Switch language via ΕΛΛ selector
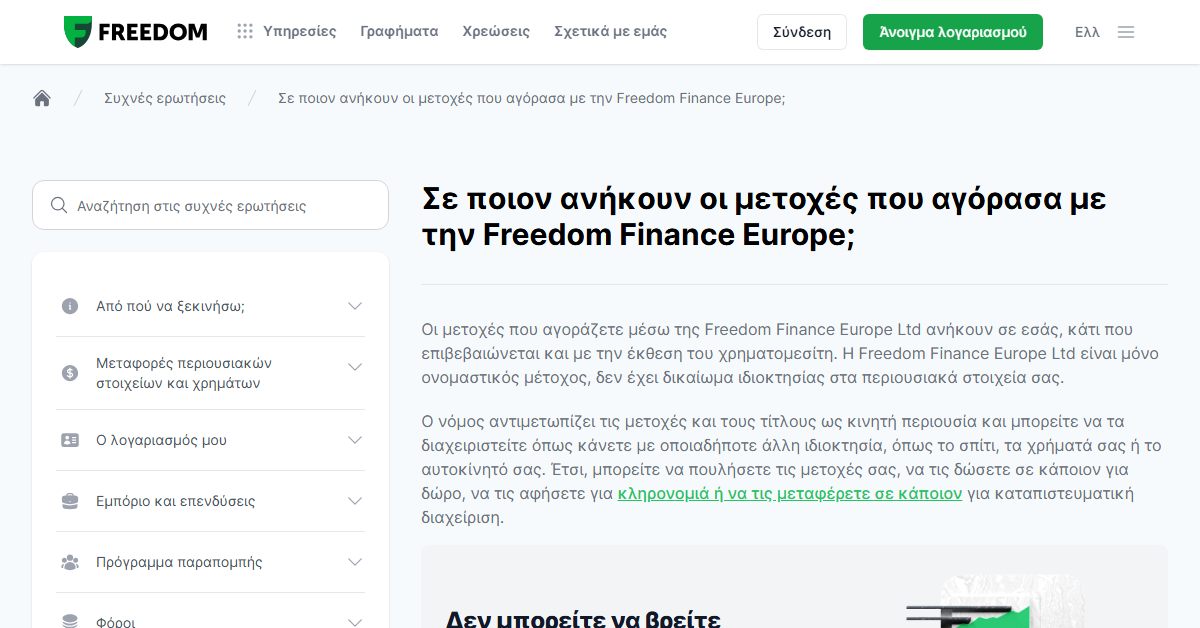Viewport: 1200px width, 628px height. 1087,32
